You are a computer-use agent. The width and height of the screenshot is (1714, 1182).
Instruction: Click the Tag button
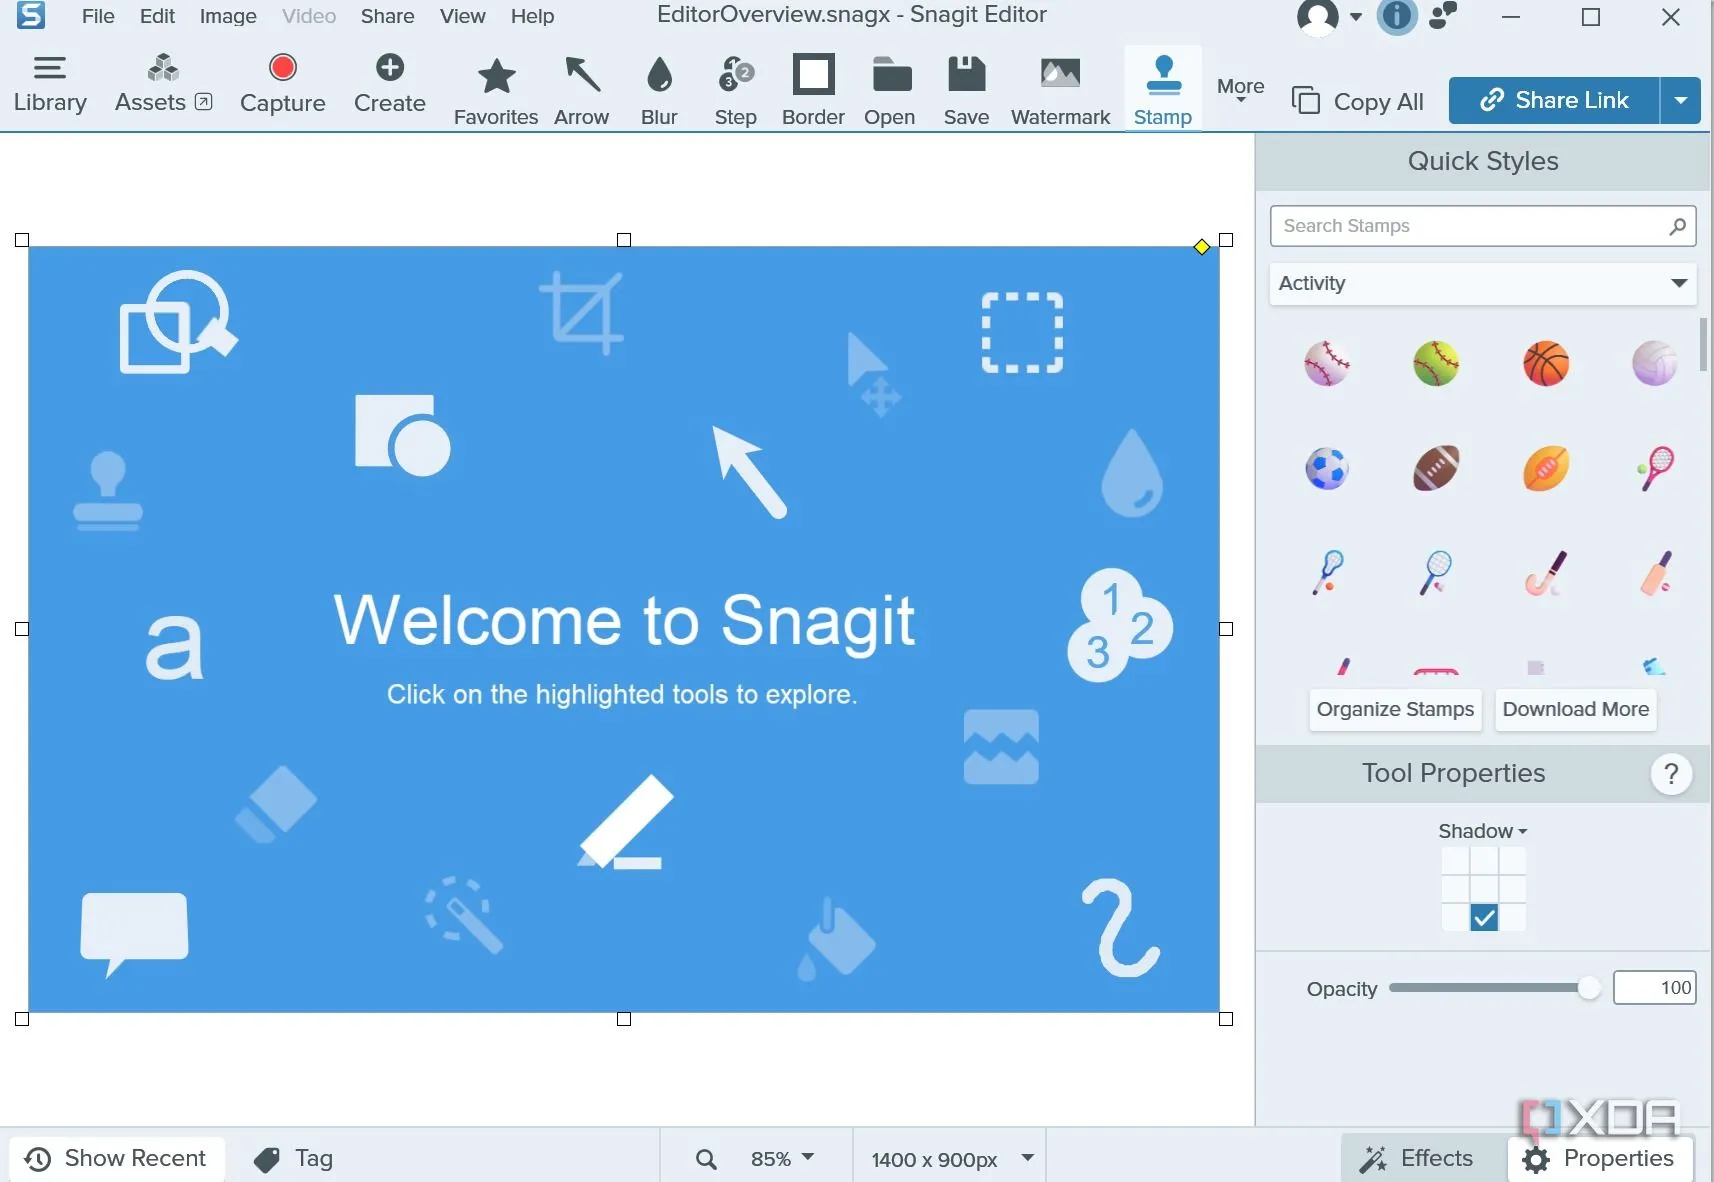293,1158
